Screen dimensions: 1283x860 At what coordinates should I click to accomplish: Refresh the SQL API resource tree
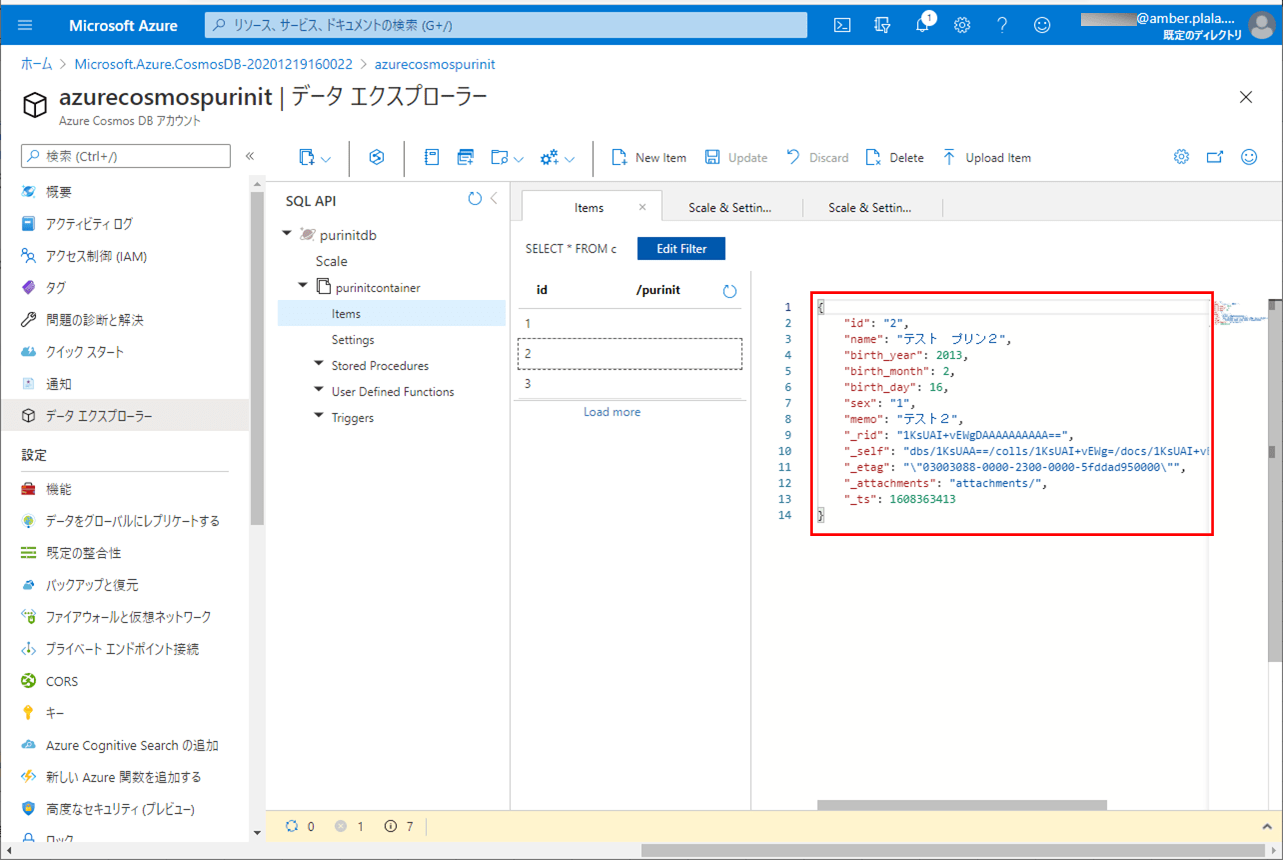[x=475, y=199]
